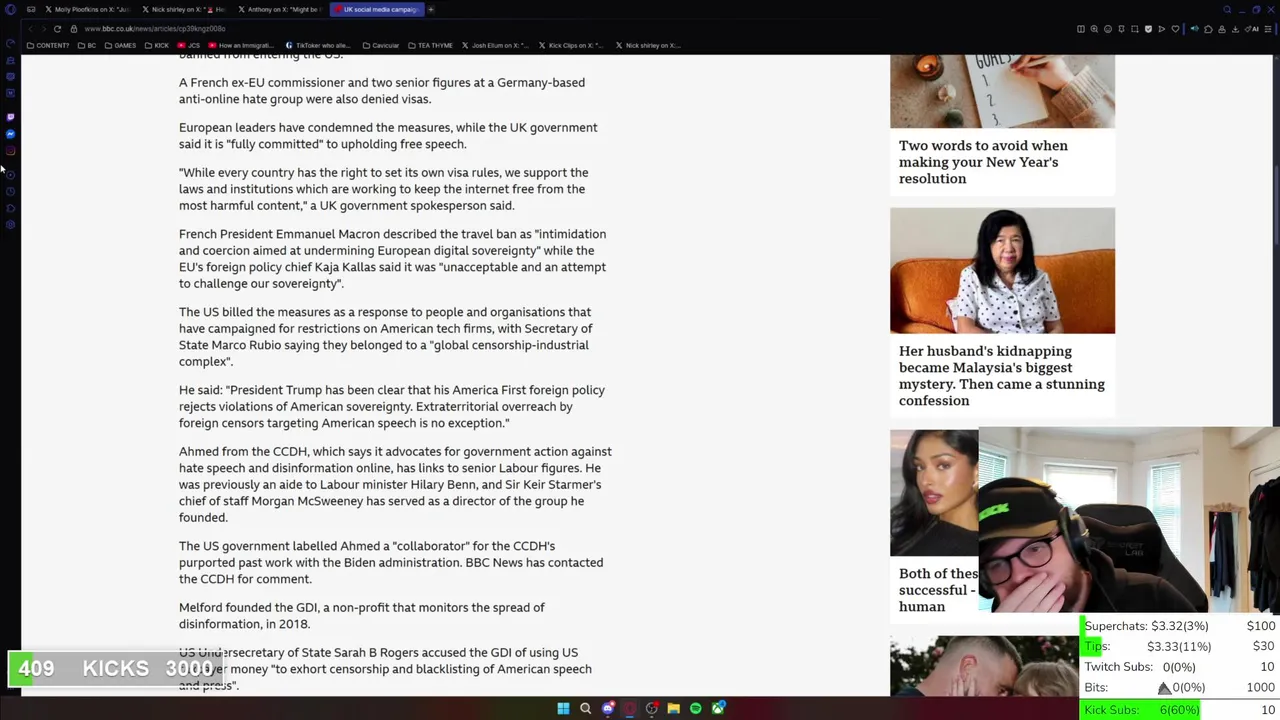Click the tab audio speaker icon

pos(1195,29)
